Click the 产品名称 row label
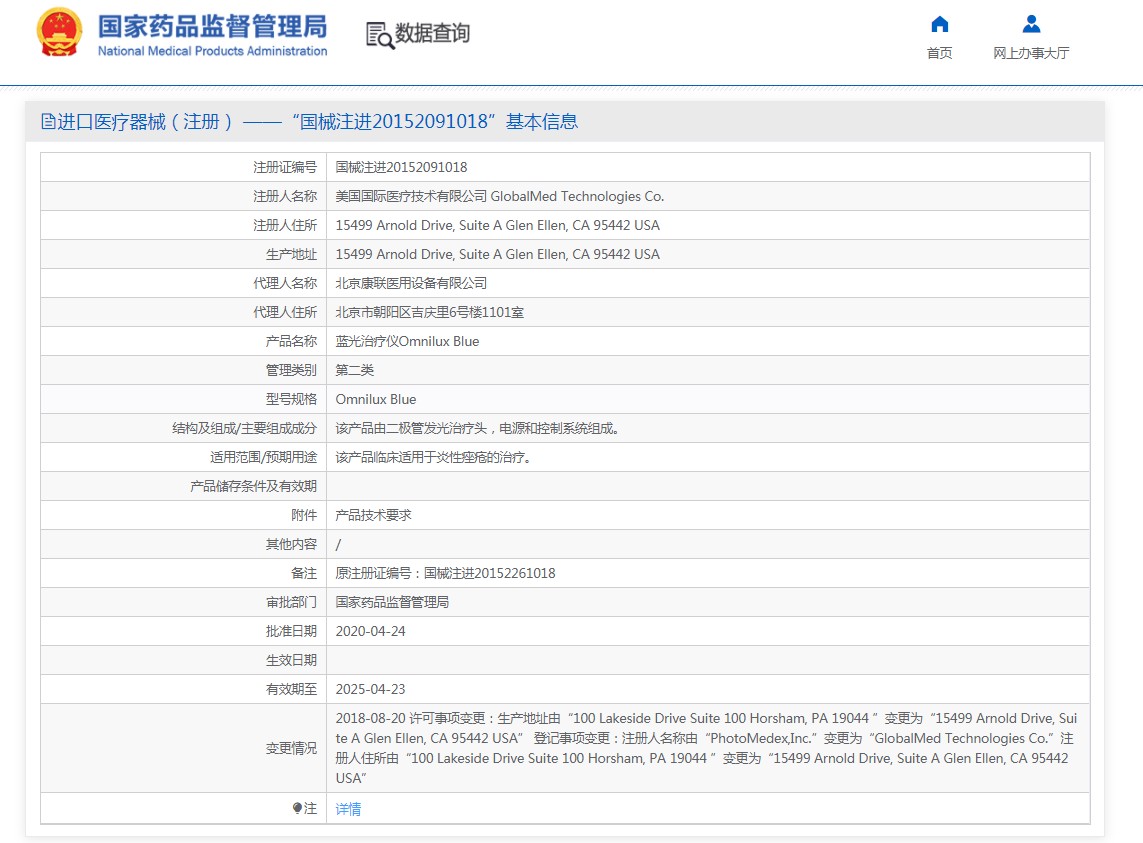 pyautogui.click(x=292, y=341)
